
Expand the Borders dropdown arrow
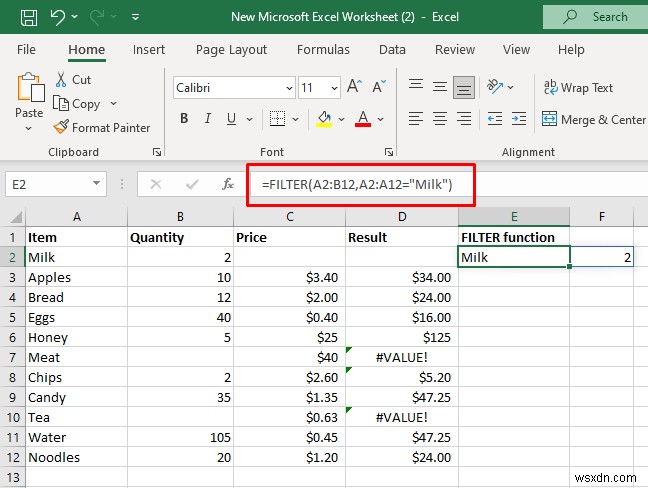click(295, 119)
